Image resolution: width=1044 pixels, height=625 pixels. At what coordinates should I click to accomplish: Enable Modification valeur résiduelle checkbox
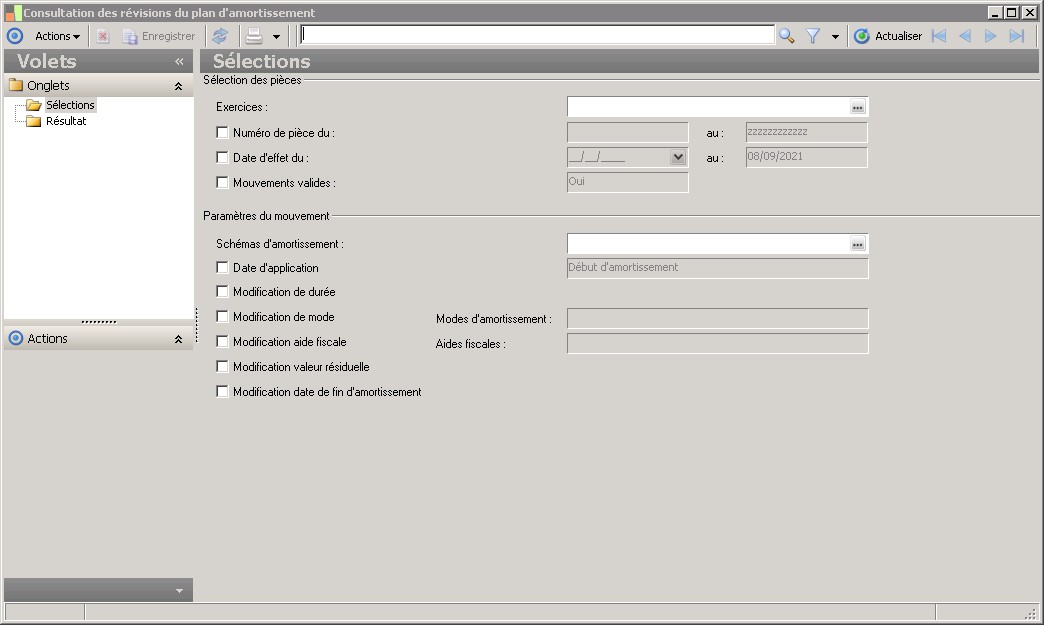tap(222, 367)
